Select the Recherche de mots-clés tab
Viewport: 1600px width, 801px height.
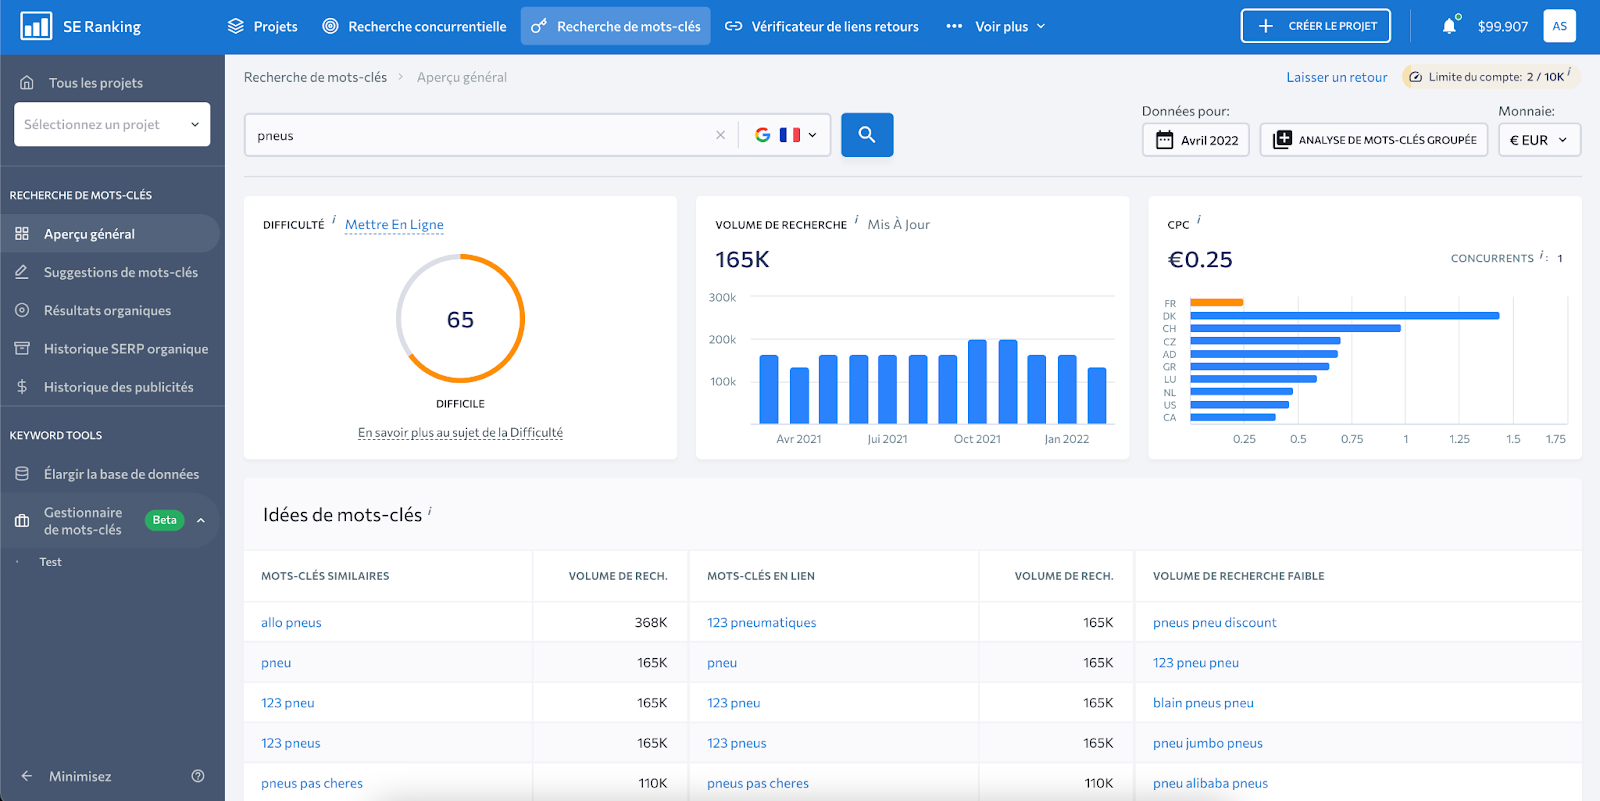(x=616, y=26)
